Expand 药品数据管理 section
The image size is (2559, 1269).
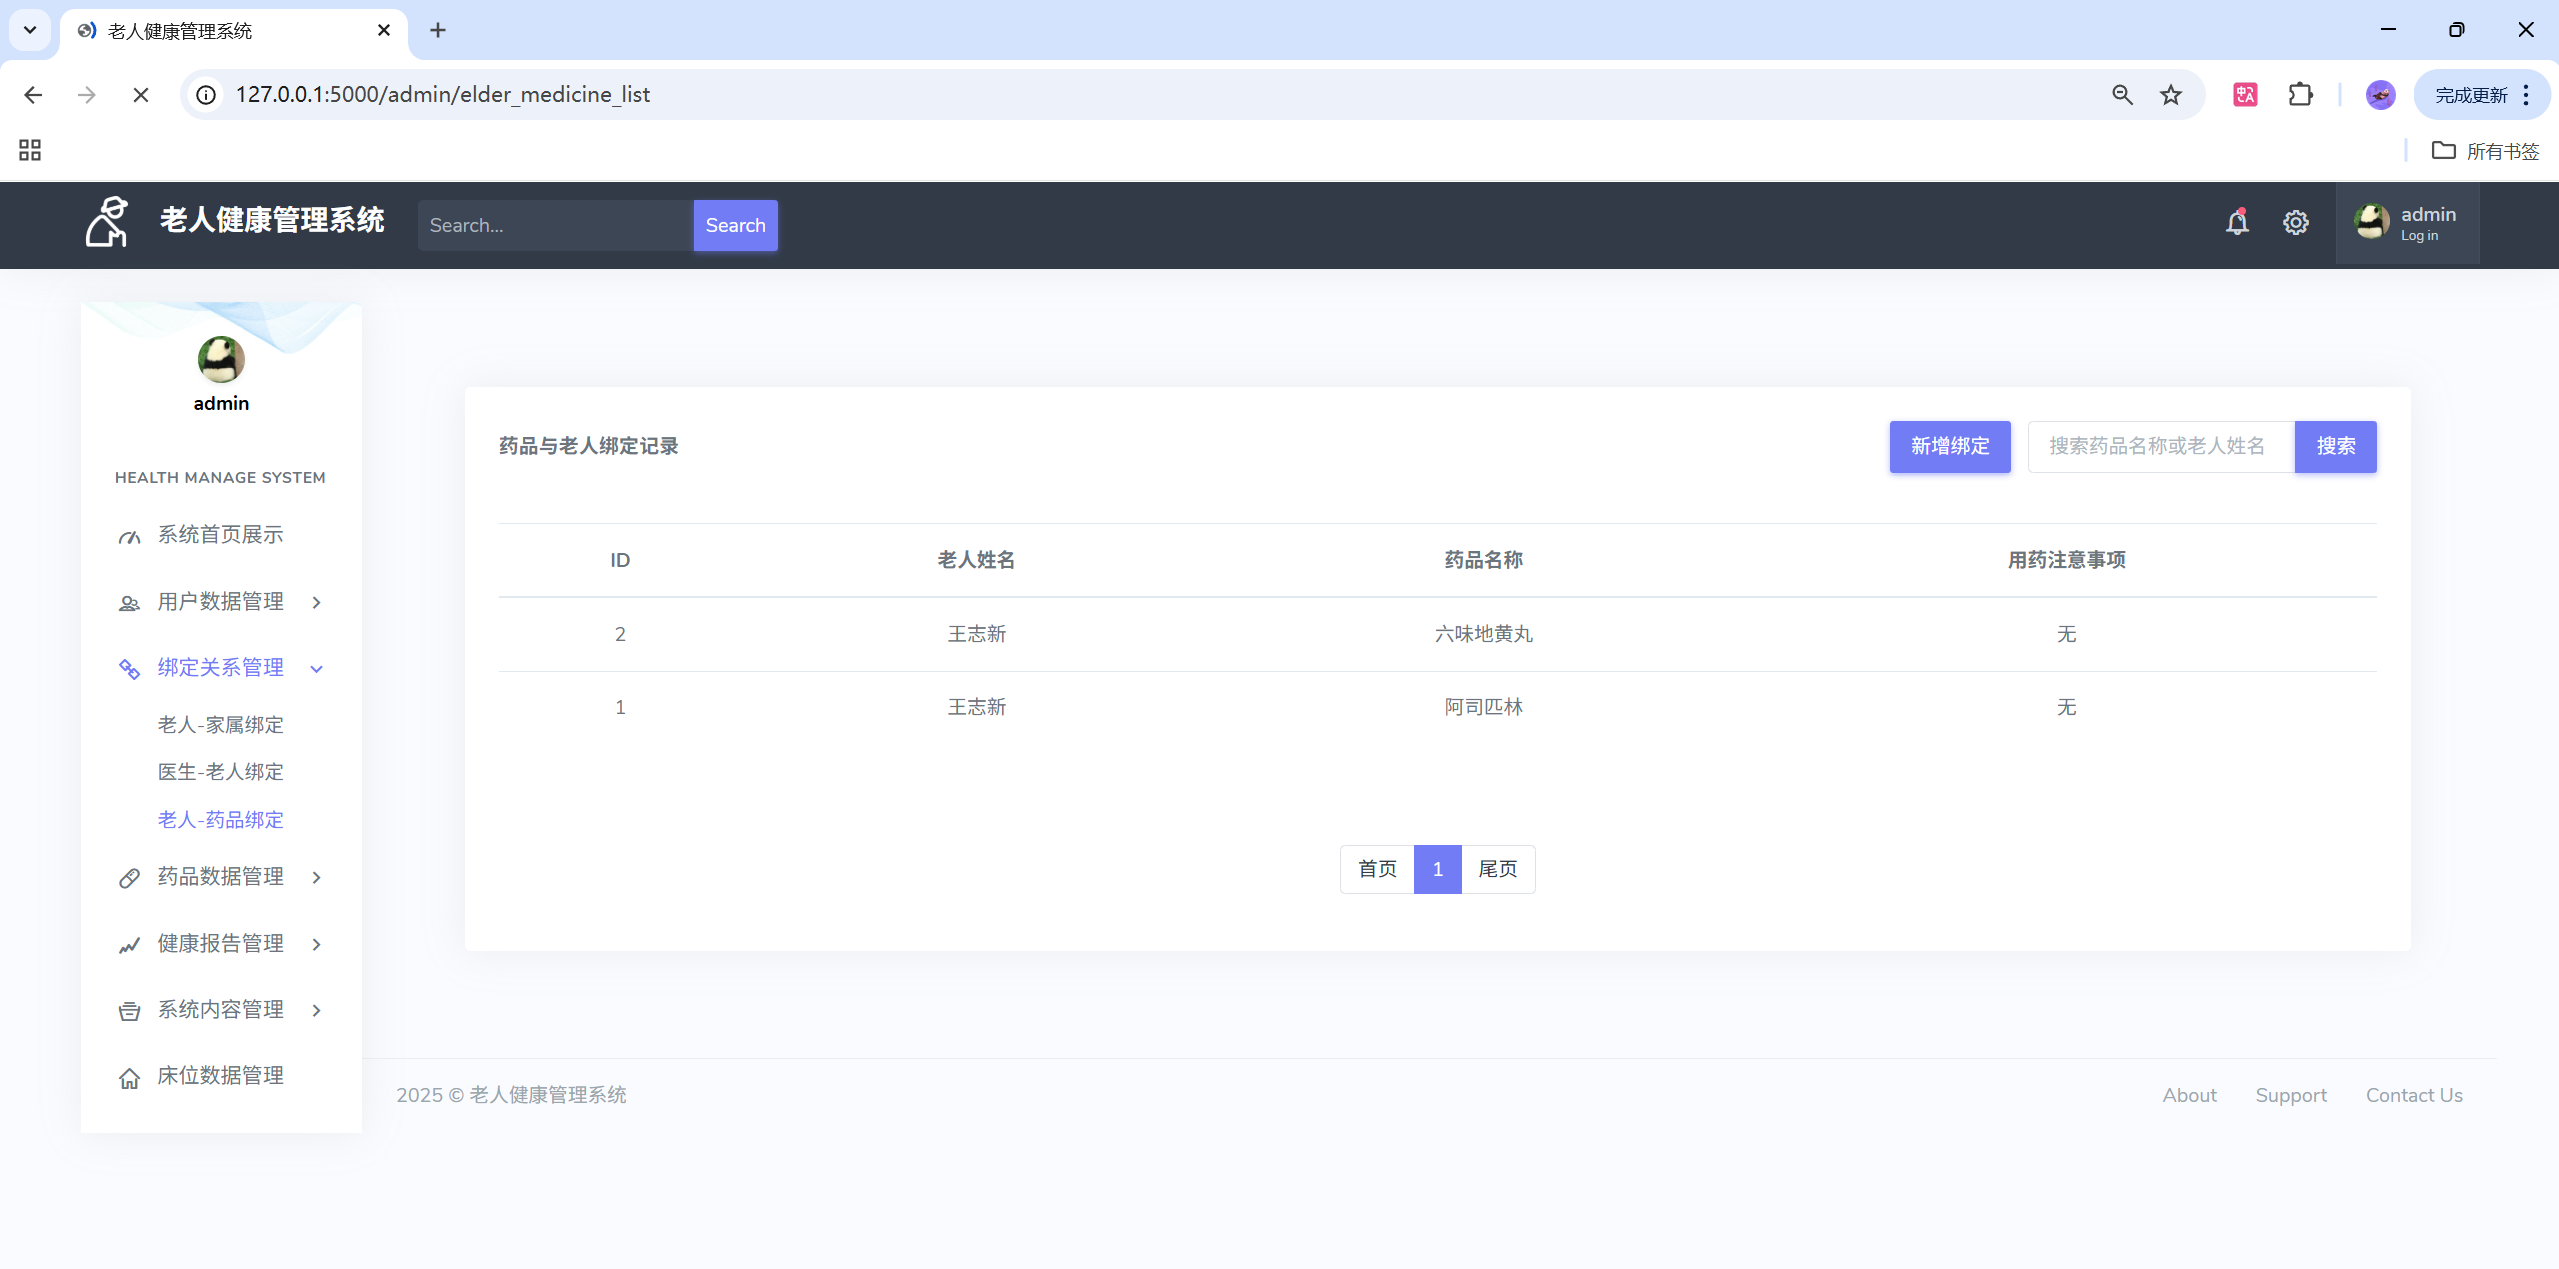[x=221, y=877]
